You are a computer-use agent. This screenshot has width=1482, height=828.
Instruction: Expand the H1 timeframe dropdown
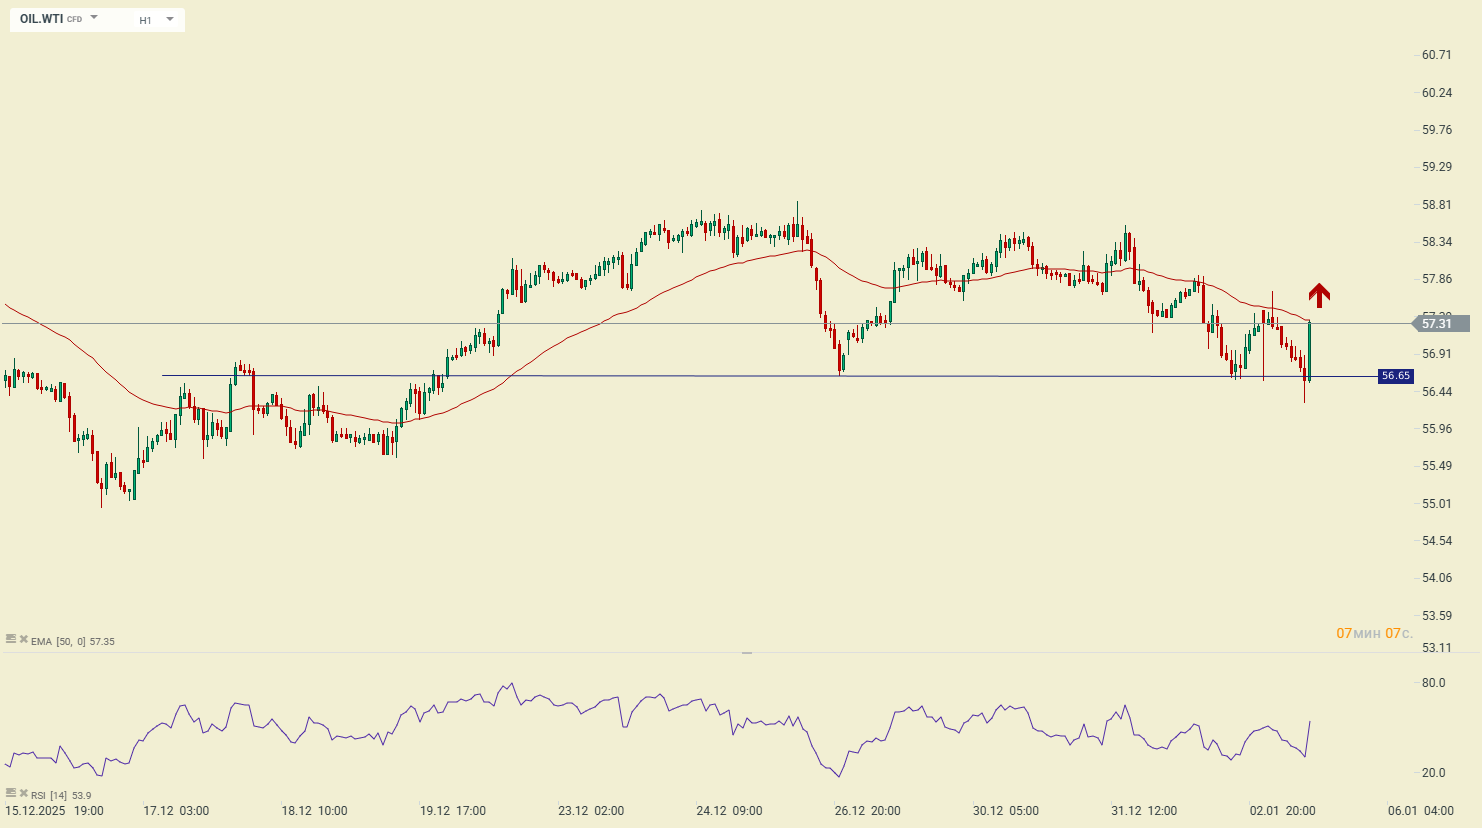[x=169, y=19]
